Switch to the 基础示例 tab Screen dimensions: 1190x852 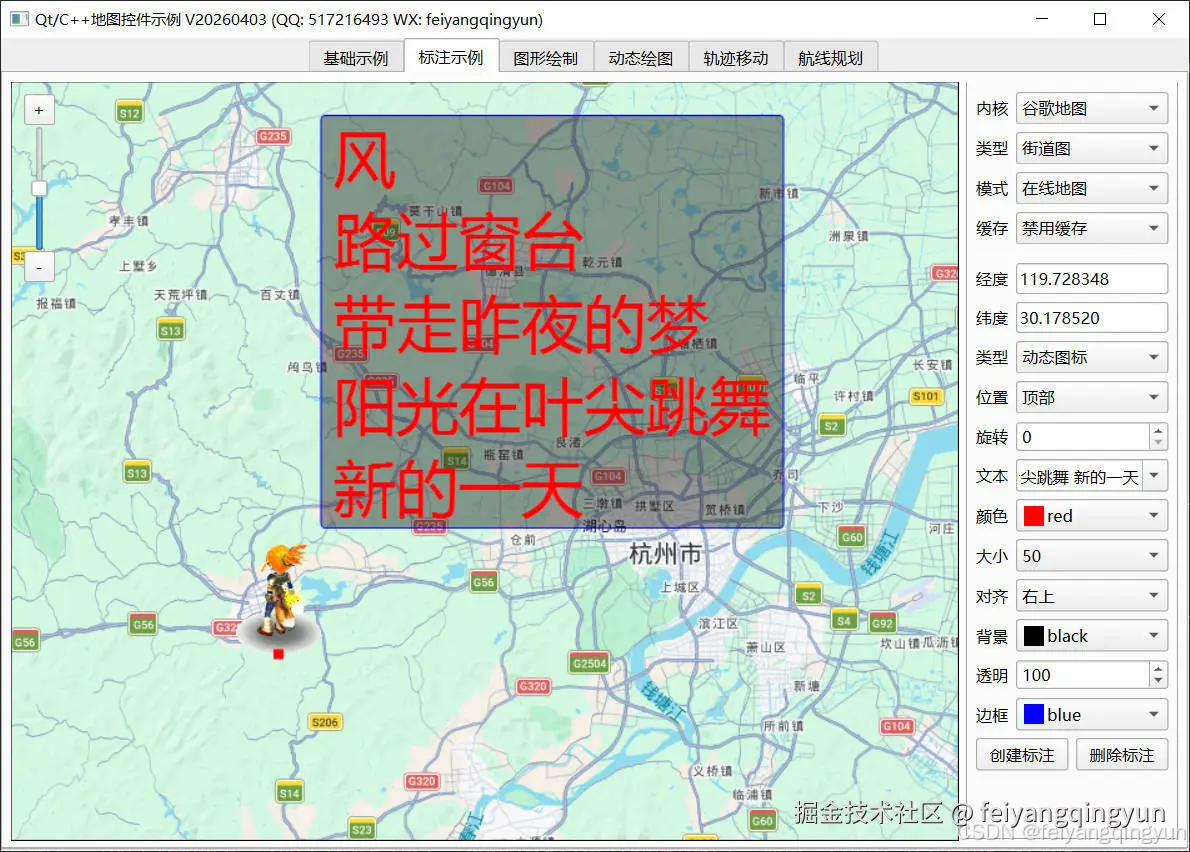tap(356, 57)
